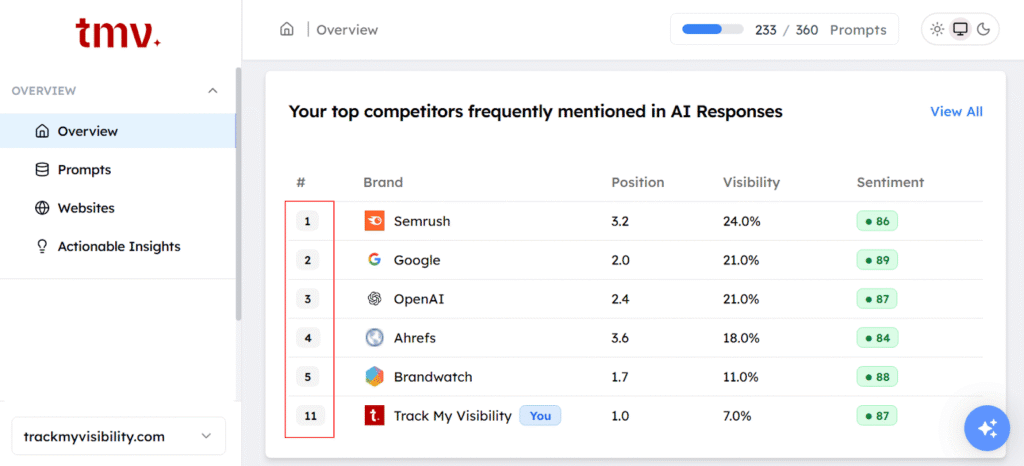
Task: Click the Track My Visibility logo icon
Action: click(x=374, y=416)
